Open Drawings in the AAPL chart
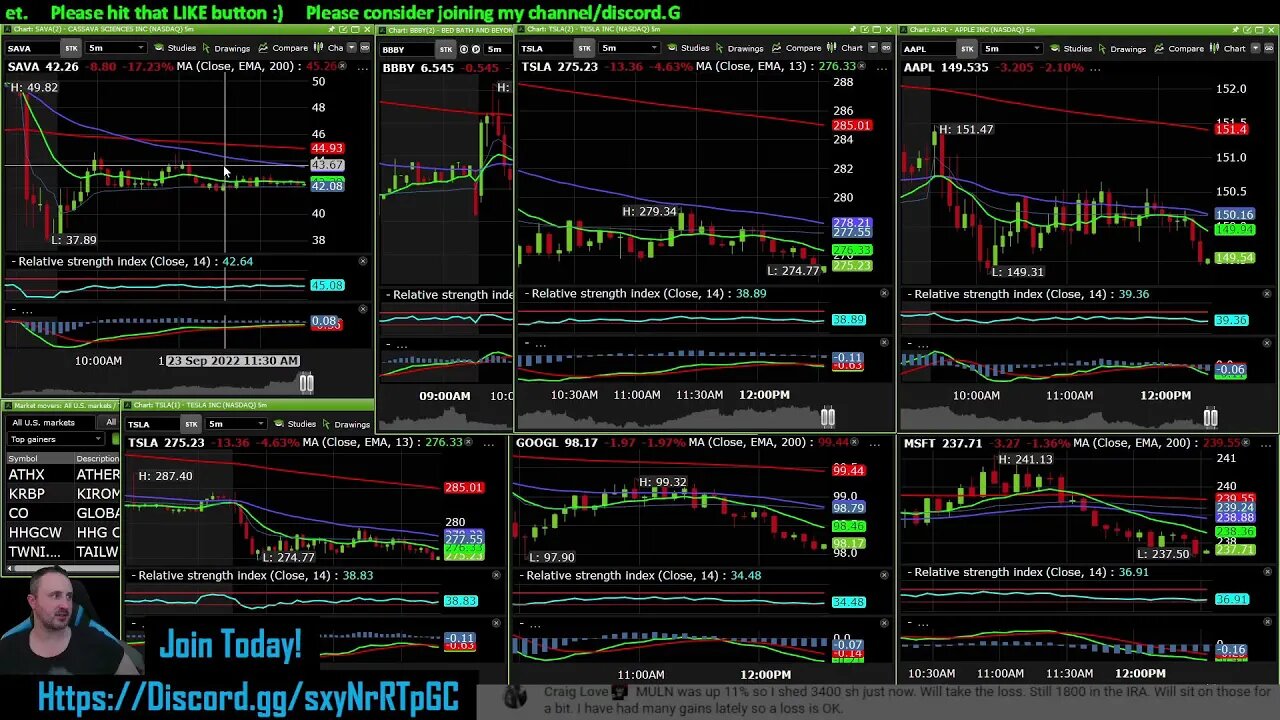 [1121, 48]
